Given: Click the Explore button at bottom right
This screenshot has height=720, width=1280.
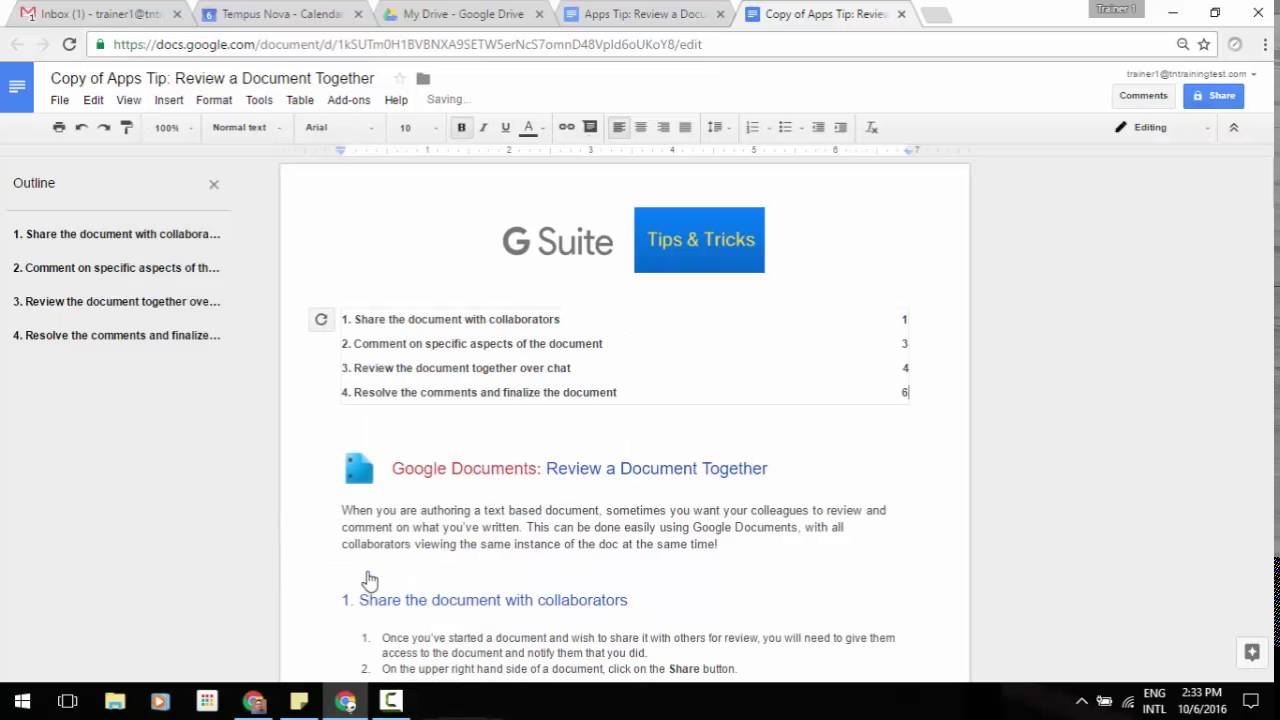Looking at the screenshot, I should coord(1251,652).
